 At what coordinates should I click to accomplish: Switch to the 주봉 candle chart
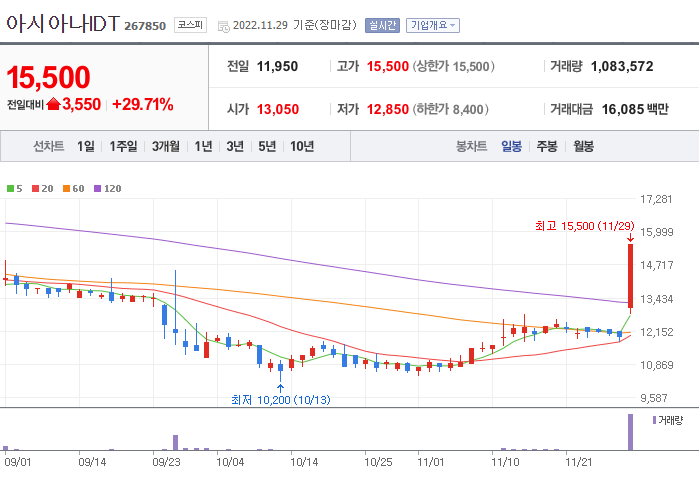(x=547, y=146)
